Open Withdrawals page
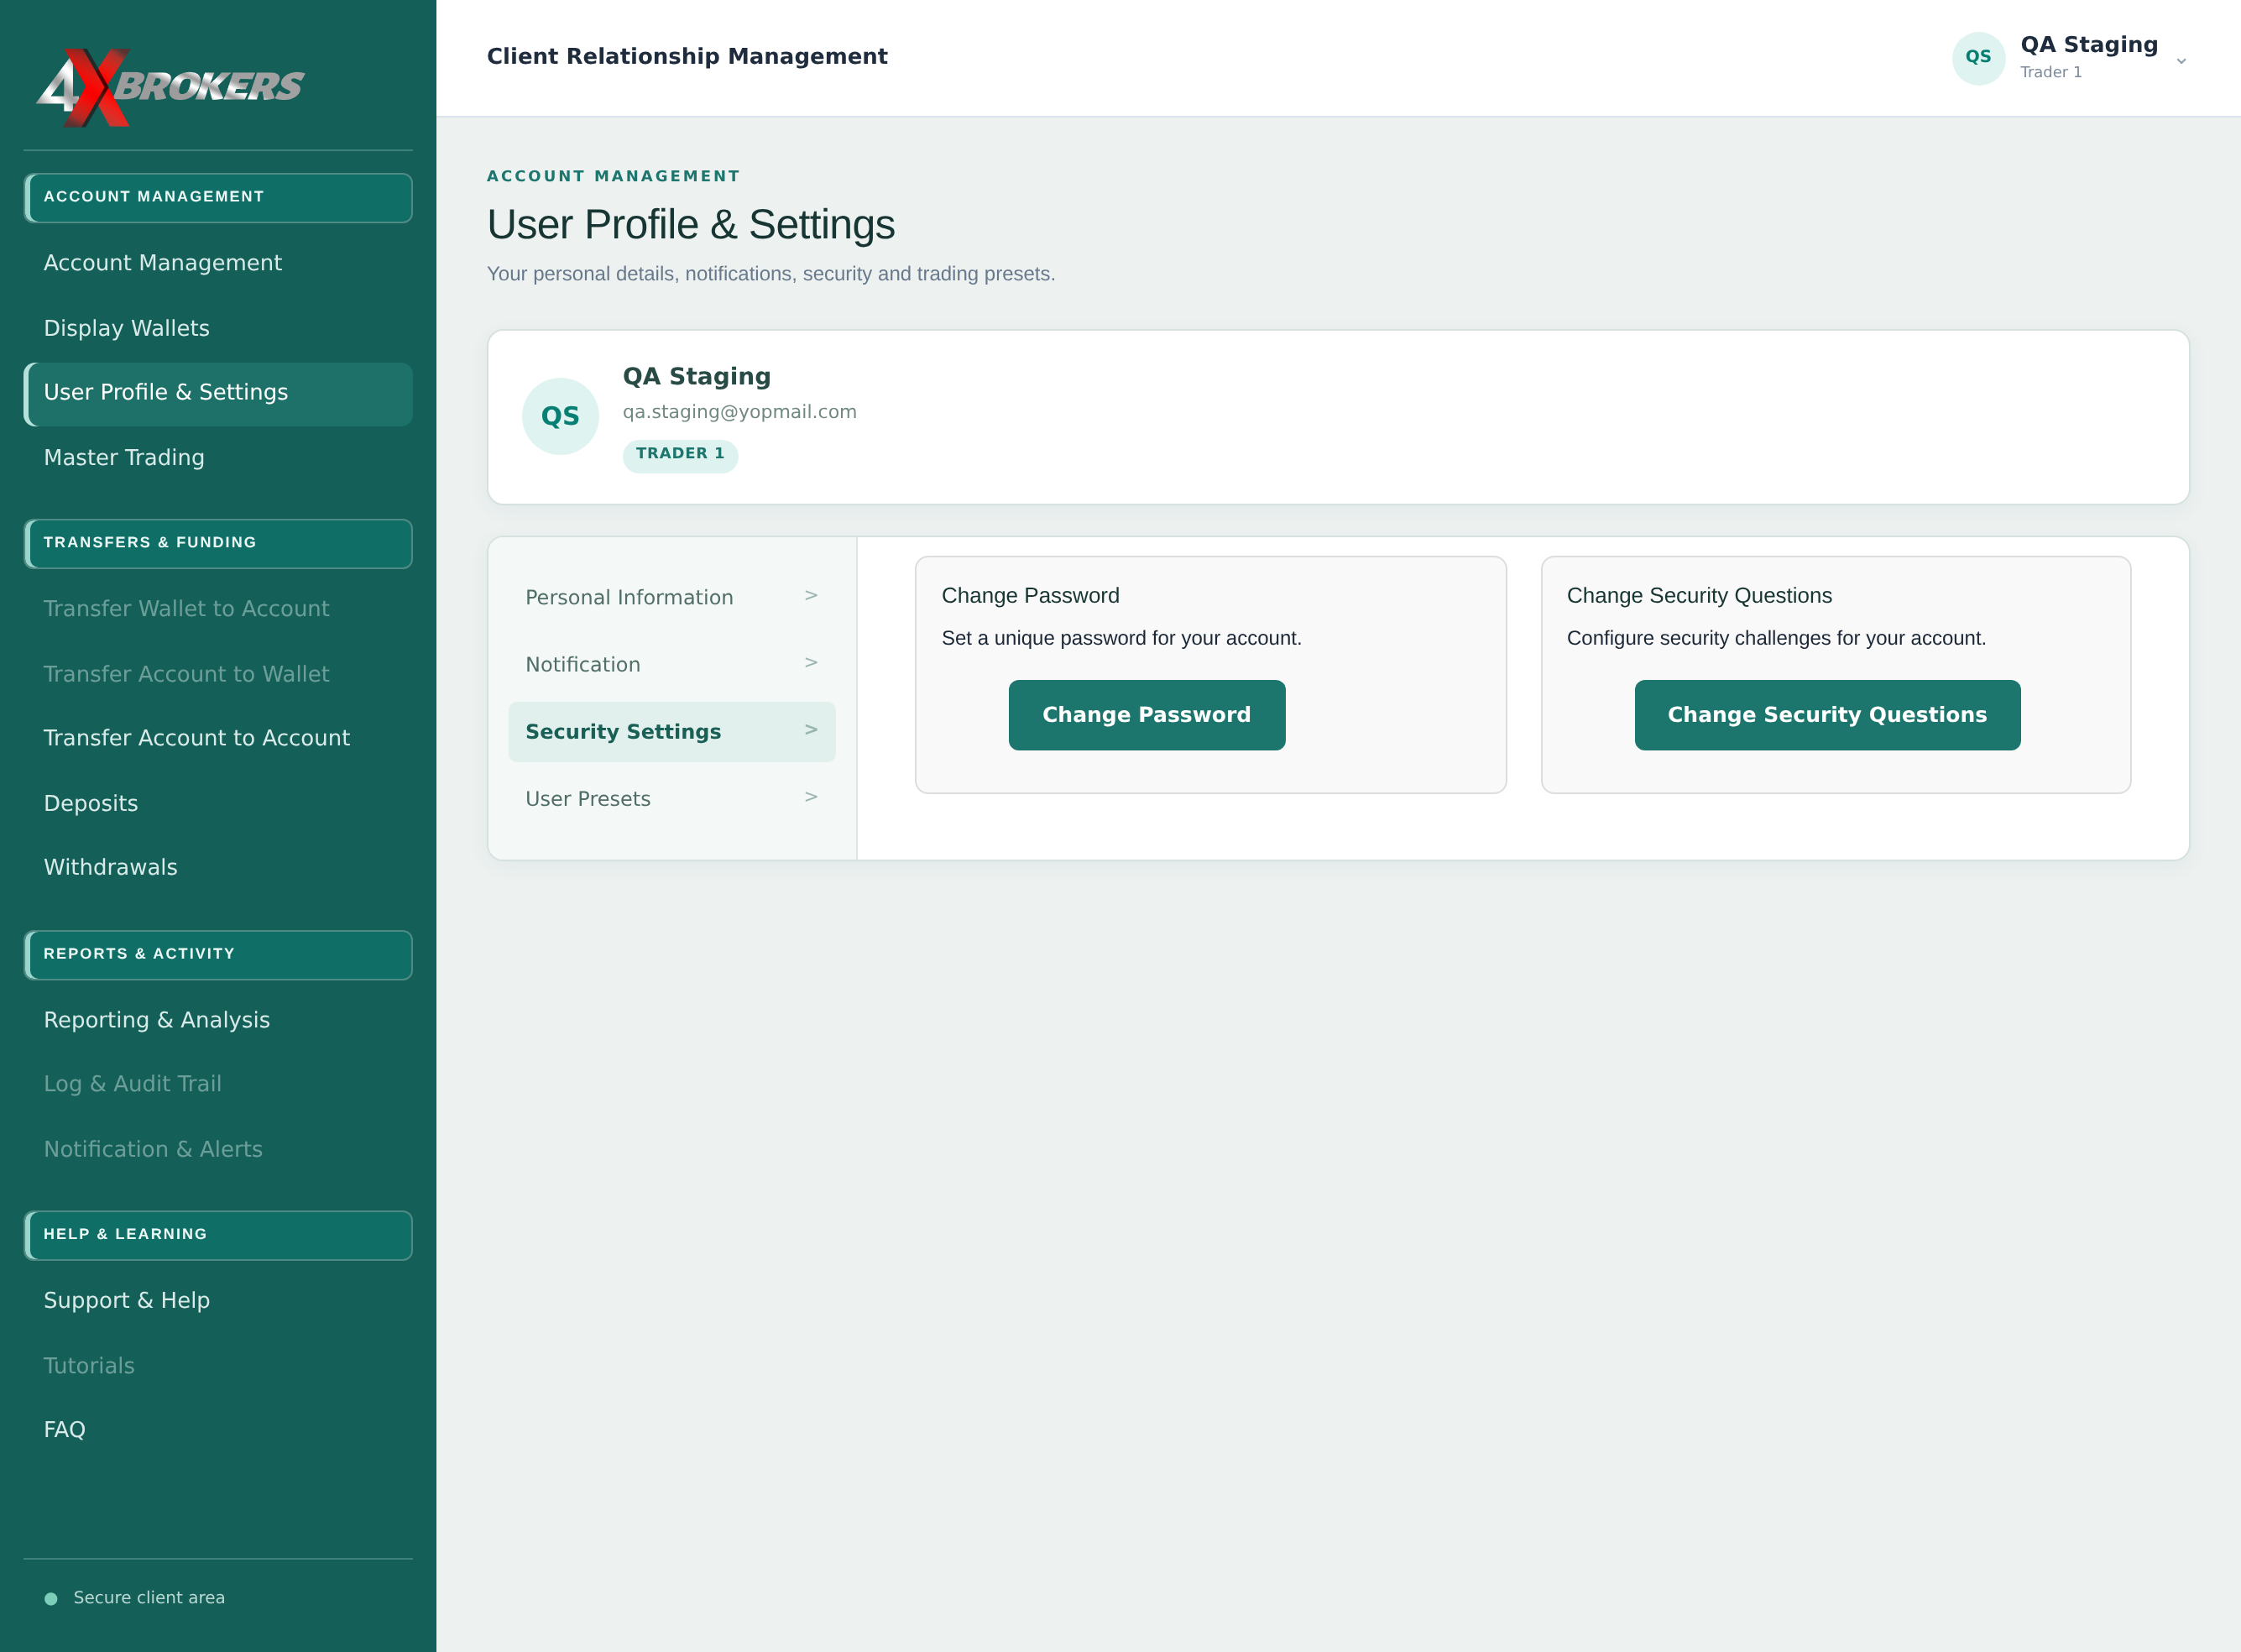Viewport: 2241px width, 1652px height. tap(111, 867)
